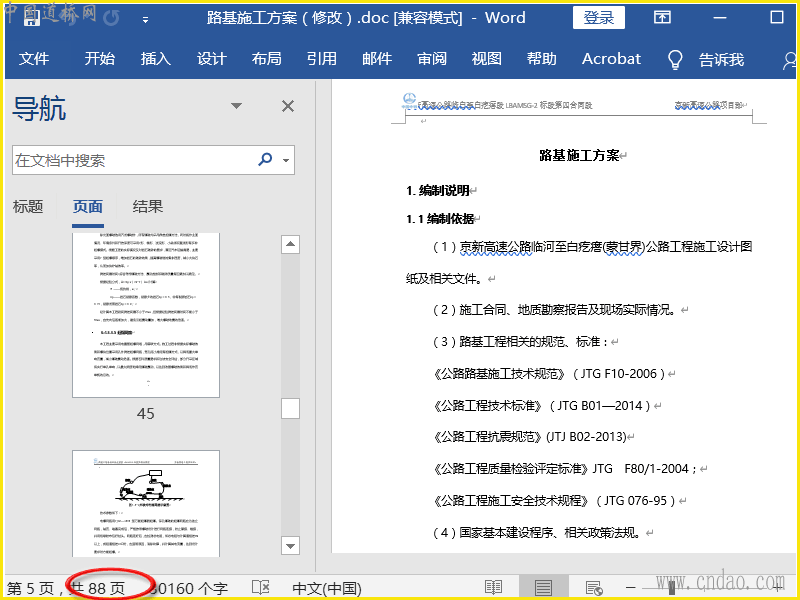Click the line (2) 施工合同、地质勘察报告
The image size is (800, 600).
(x=555, y=310)
